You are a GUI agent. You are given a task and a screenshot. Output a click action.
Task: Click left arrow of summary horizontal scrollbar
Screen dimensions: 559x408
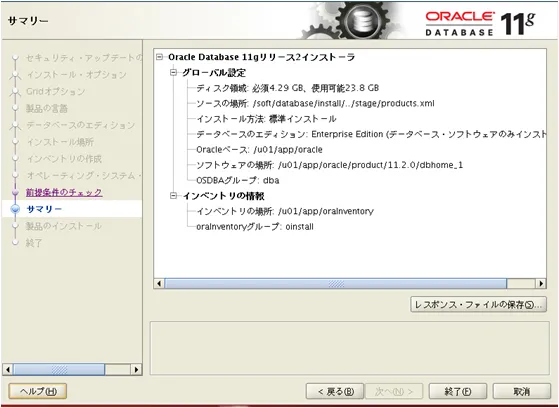point(159,284)
